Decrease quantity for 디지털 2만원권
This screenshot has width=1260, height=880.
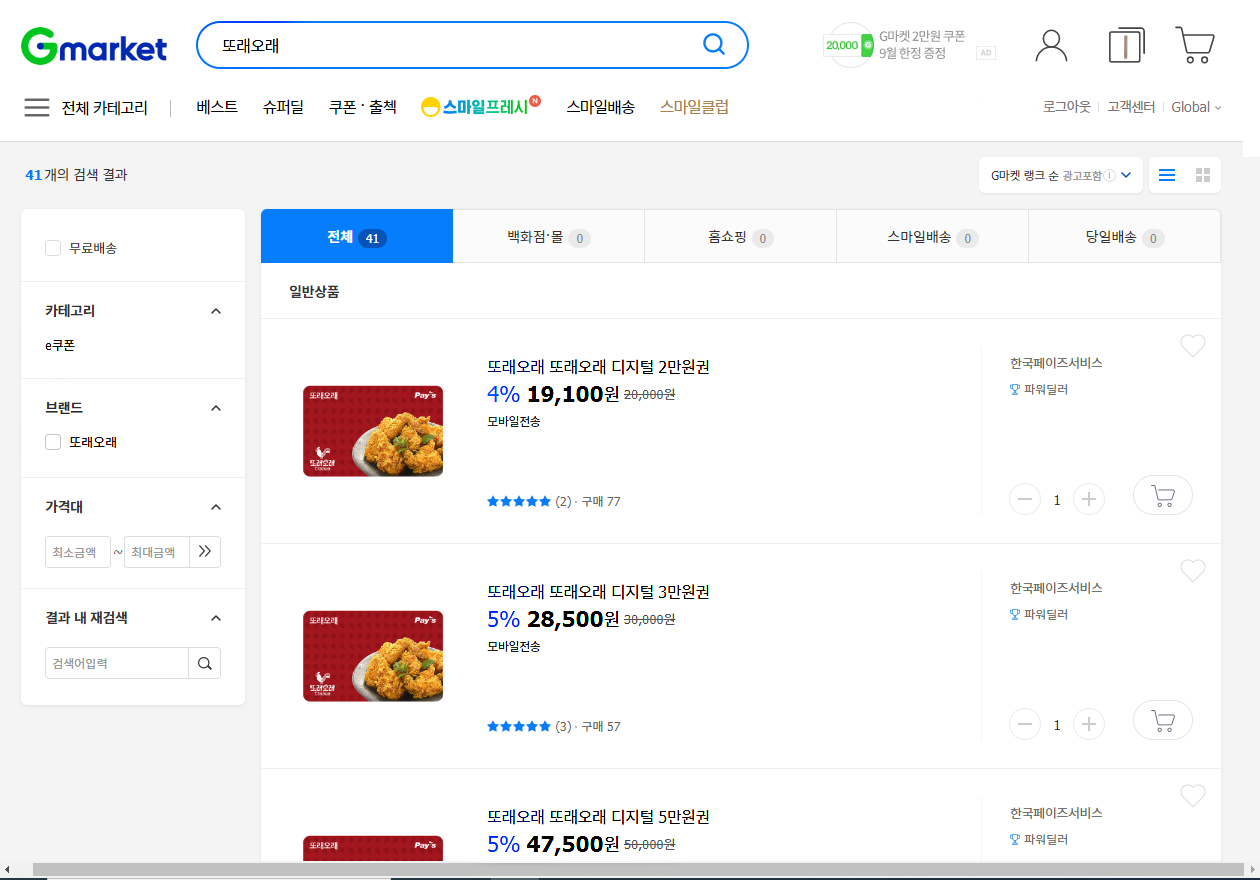pos(1025,499)
